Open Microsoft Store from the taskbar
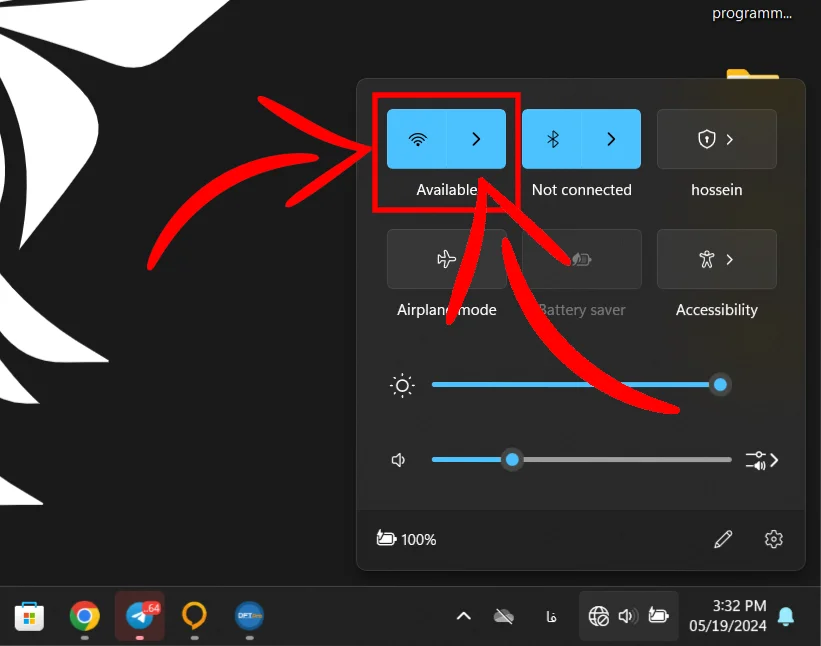This screenshot has height=646, width=821. 29,616
